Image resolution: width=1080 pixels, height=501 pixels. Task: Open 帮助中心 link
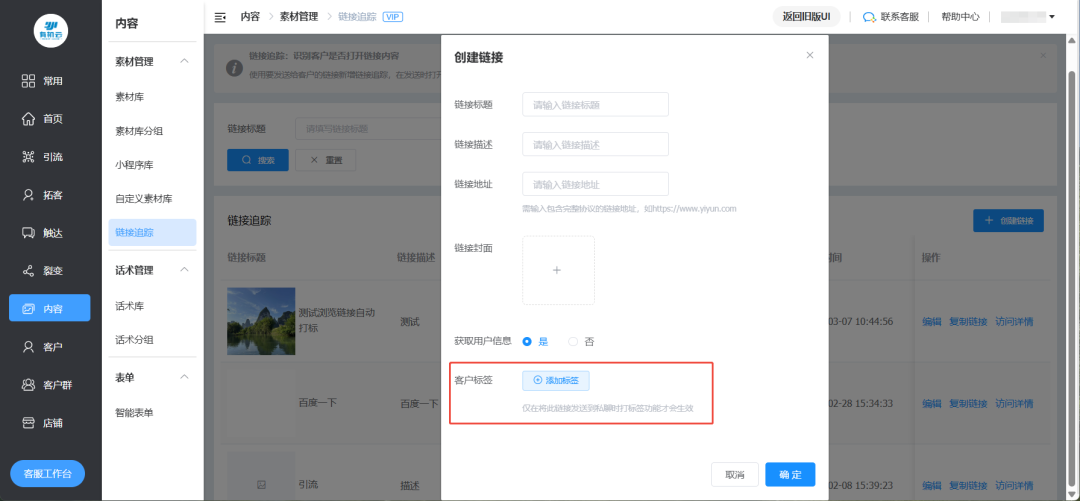959,17
